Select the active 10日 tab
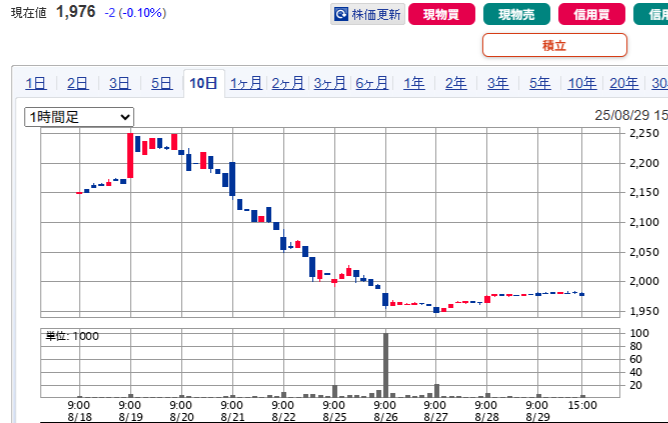This screenshot has height=423, width=668. (204, 83)
